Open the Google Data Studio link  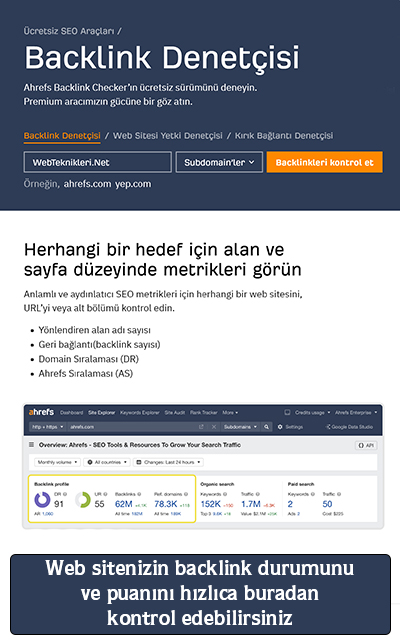click(x=349, y=427)
